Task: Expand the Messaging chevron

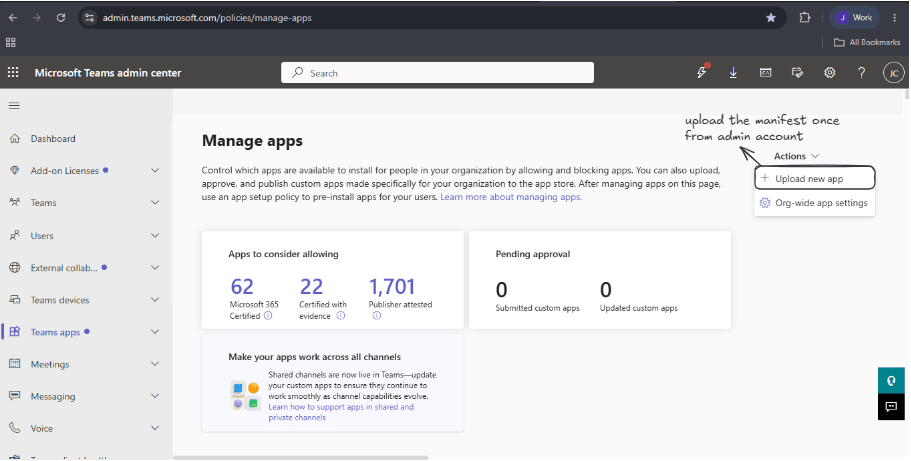Action: [x=155, y=396]
